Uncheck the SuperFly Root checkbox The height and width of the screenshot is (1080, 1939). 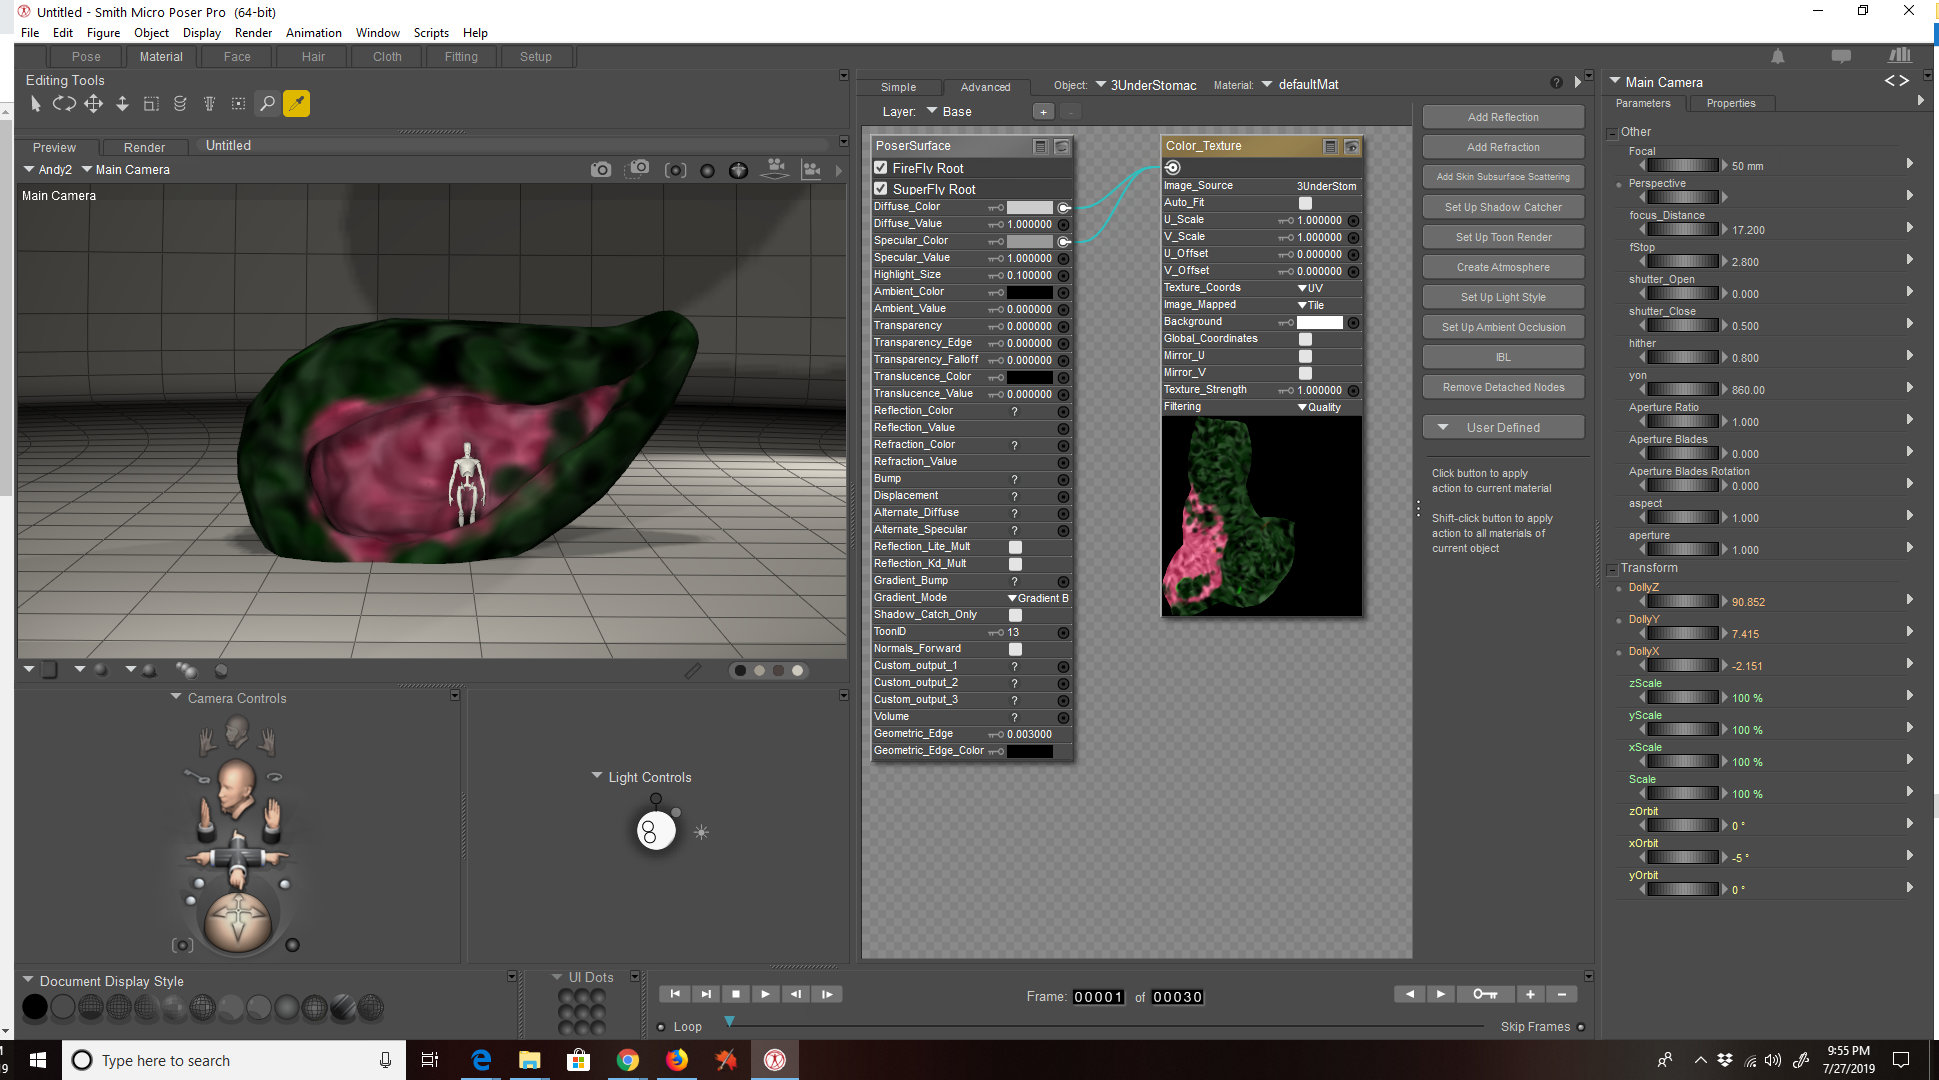pos(881,189)
